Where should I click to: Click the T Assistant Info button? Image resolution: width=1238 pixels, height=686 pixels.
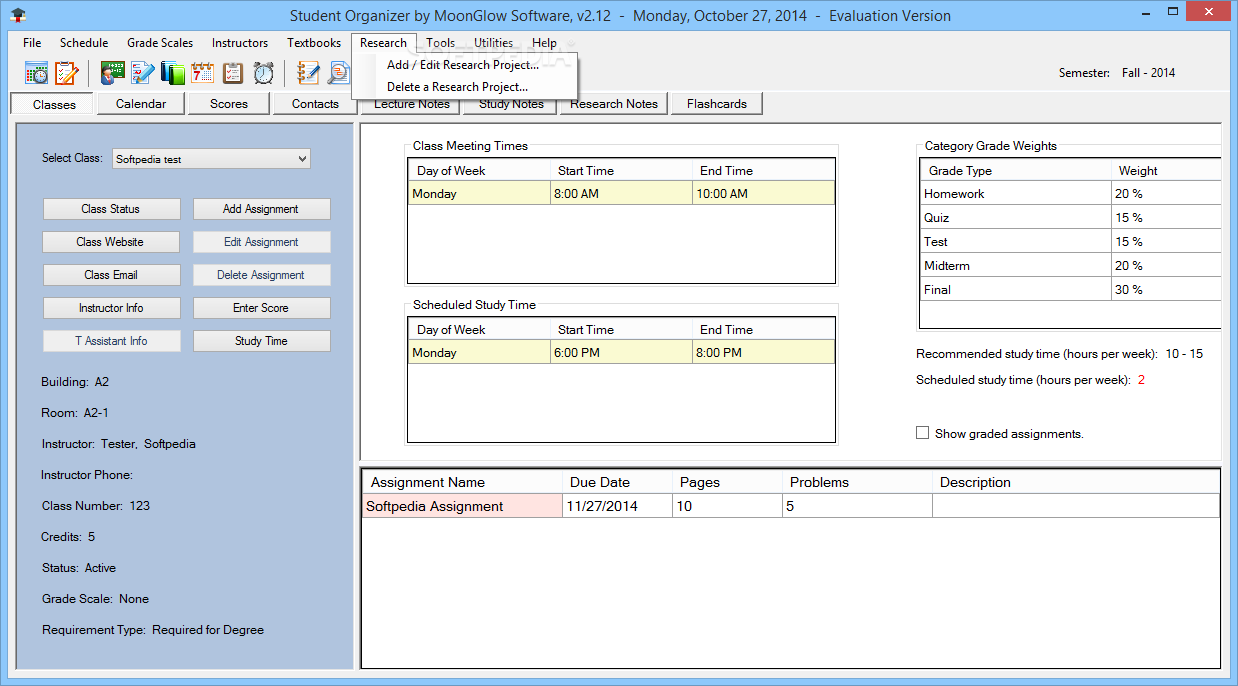[111, 341]
